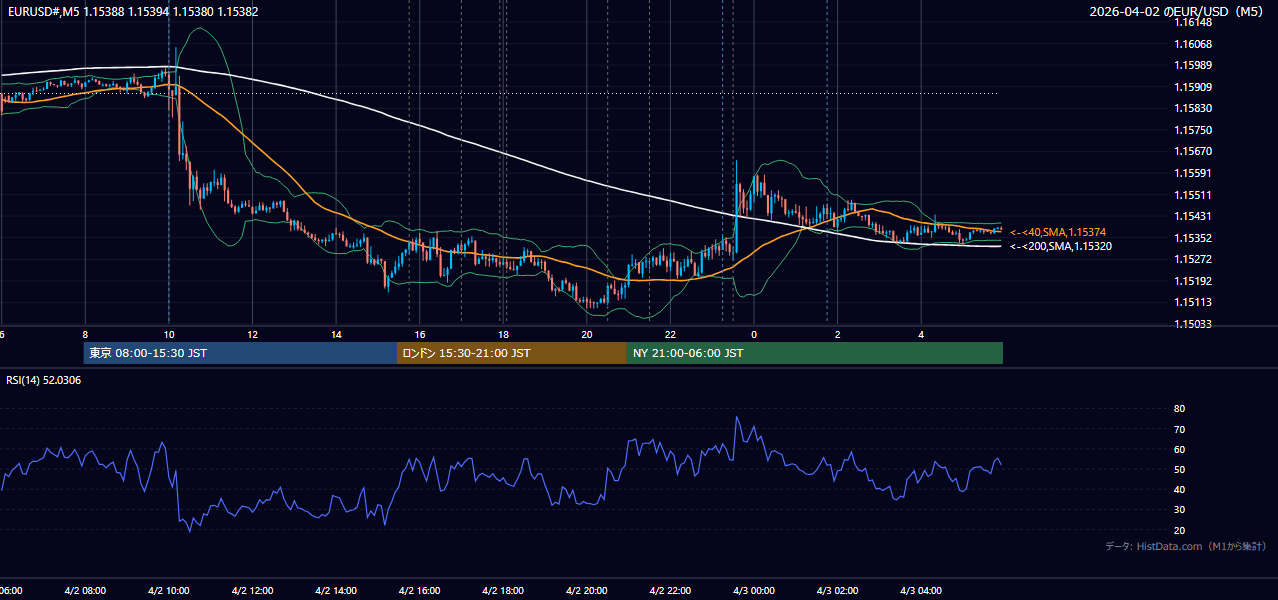This screenshot has width=1278, height=600.
Task: Click the 4/3 00:00 date axis label
Action: [x=754, y=591]
